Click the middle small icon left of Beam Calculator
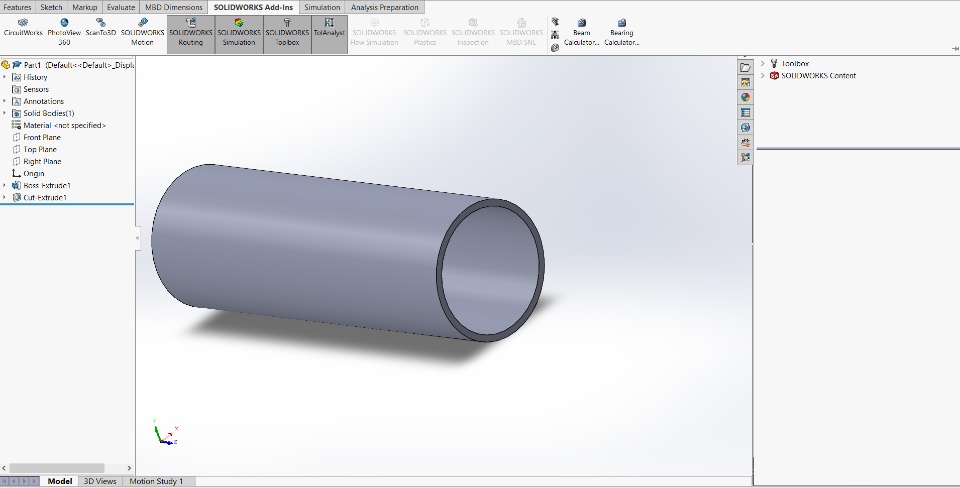The image size is (960, 488). click(x=555, y=34)
